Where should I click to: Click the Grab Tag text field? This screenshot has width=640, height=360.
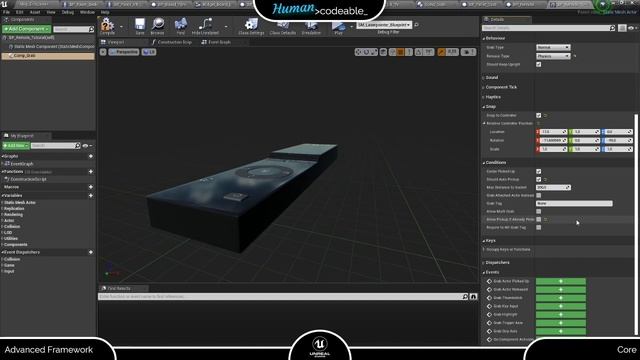point(574,203)
